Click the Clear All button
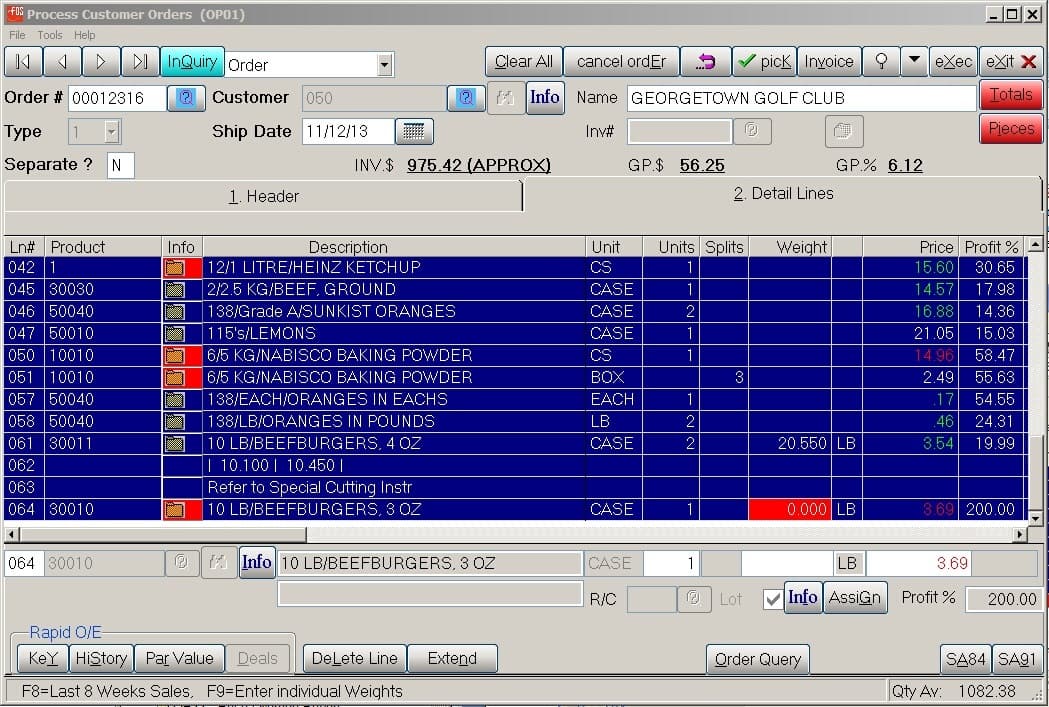This screenshot has height=707, width=1049. 524,62
